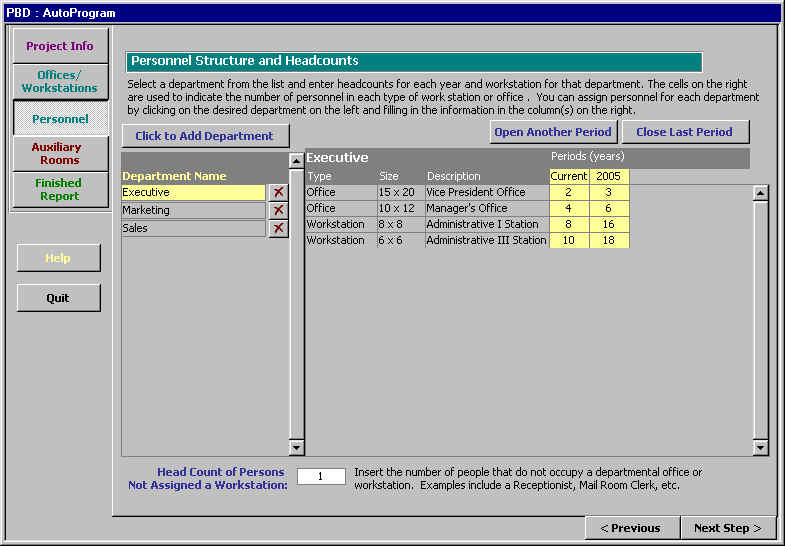Select the Sales department row
The image size is (785, 546).
point(193,228)
